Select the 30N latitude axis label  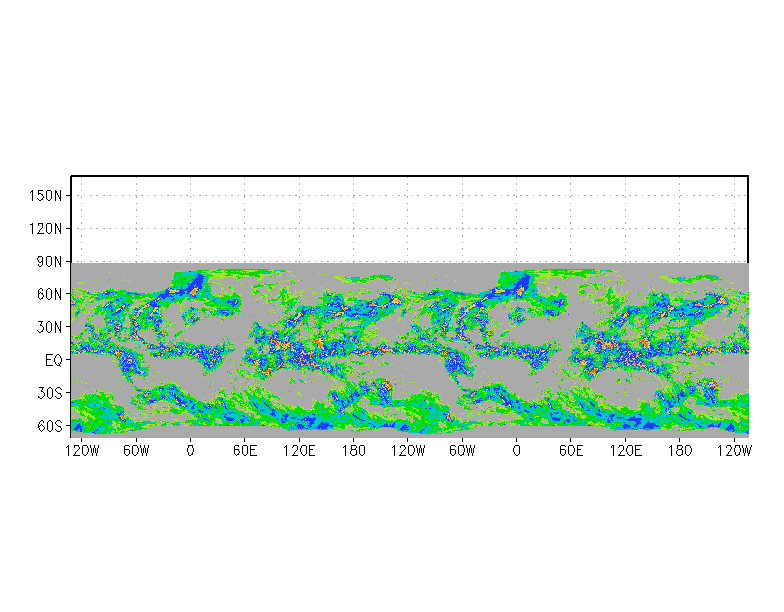pyautogui.click(x=50, y=328)
